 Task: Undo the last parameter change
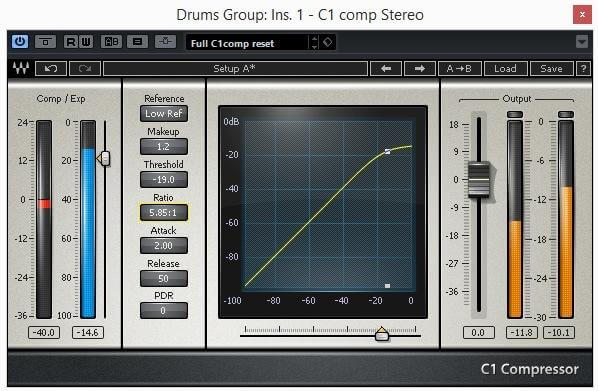(51, 69)
